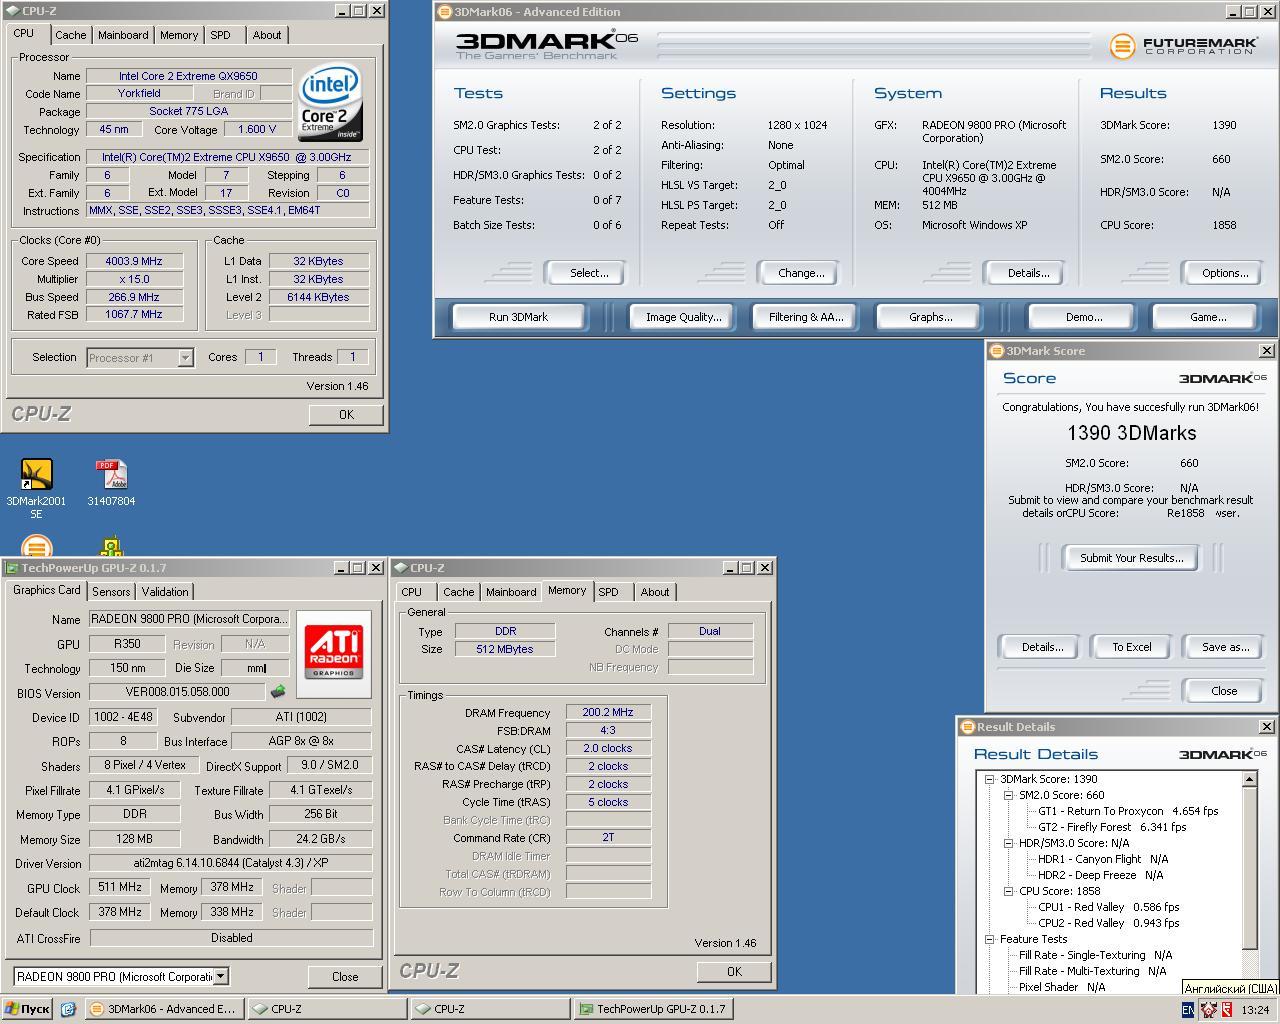Switch to the CPU tab in the CPU-Z Memory window
Screen dimensions: 1280x1024
coord(411,592)
